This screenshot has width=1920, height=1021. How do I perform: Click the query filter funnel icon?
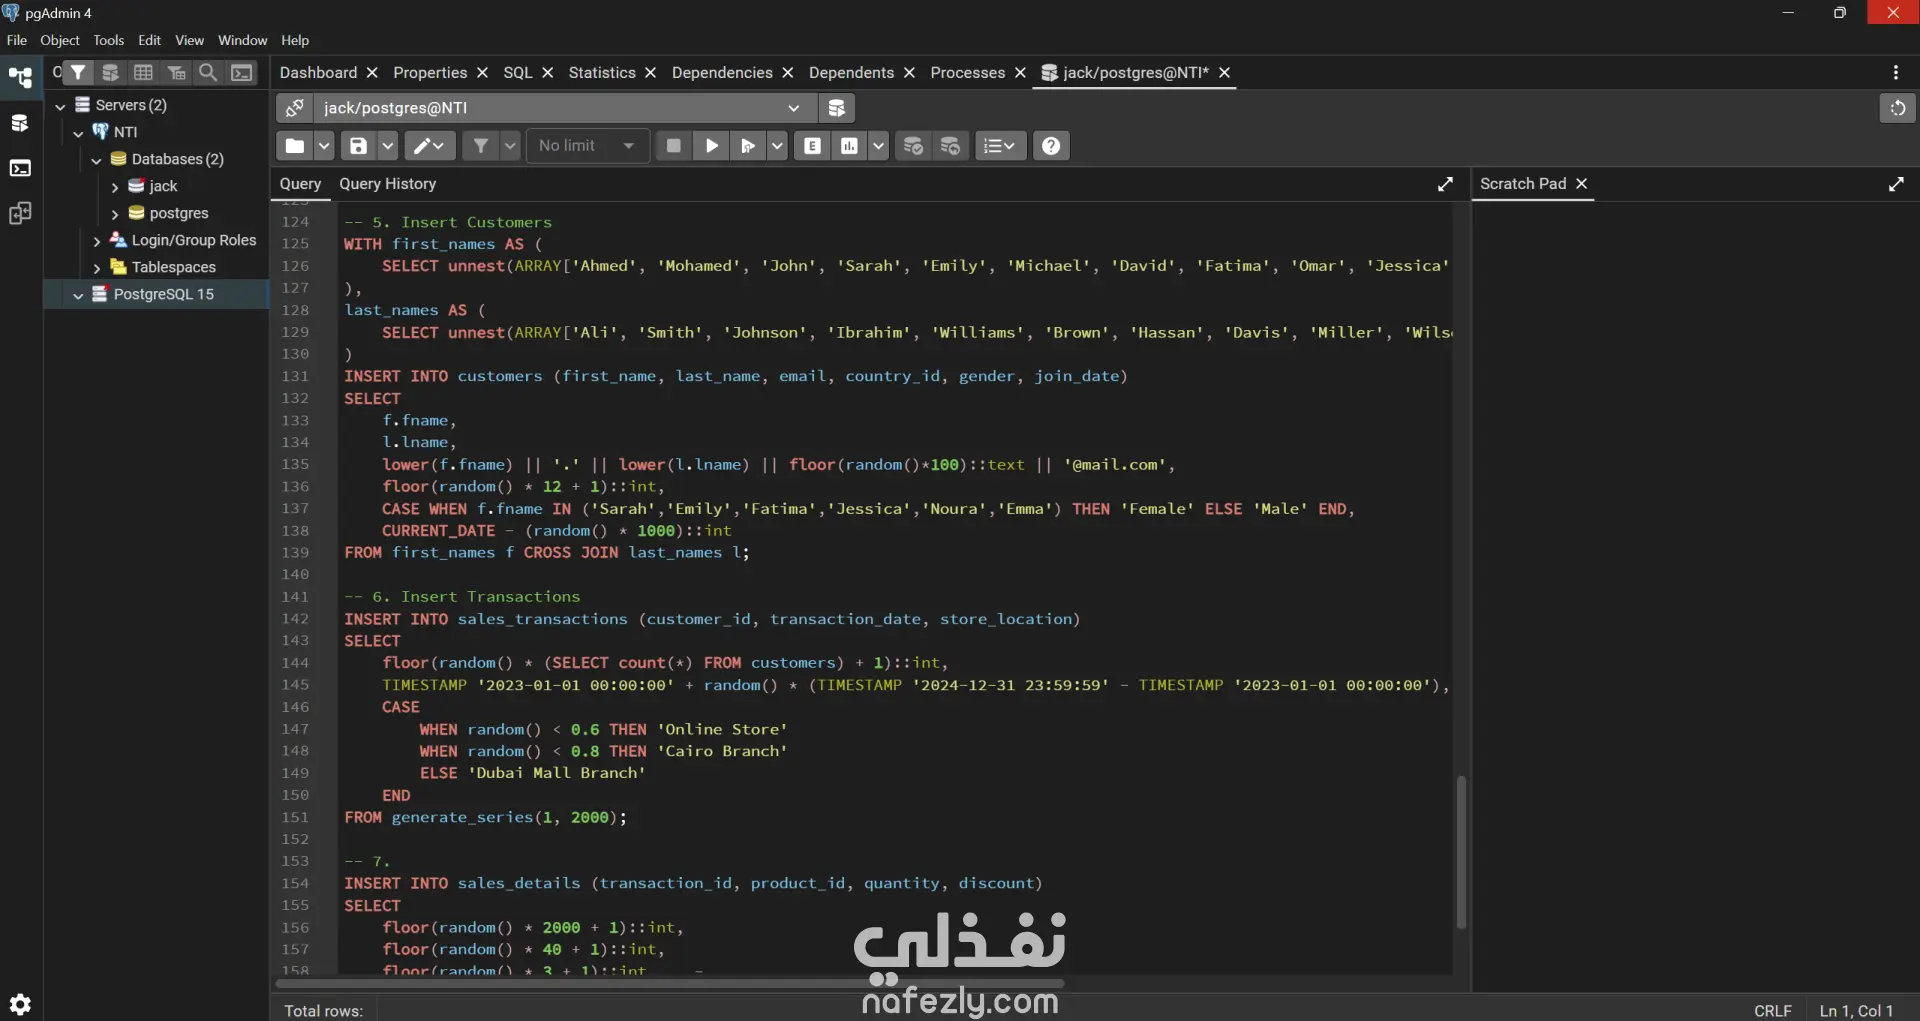click(x=481, y=146)
